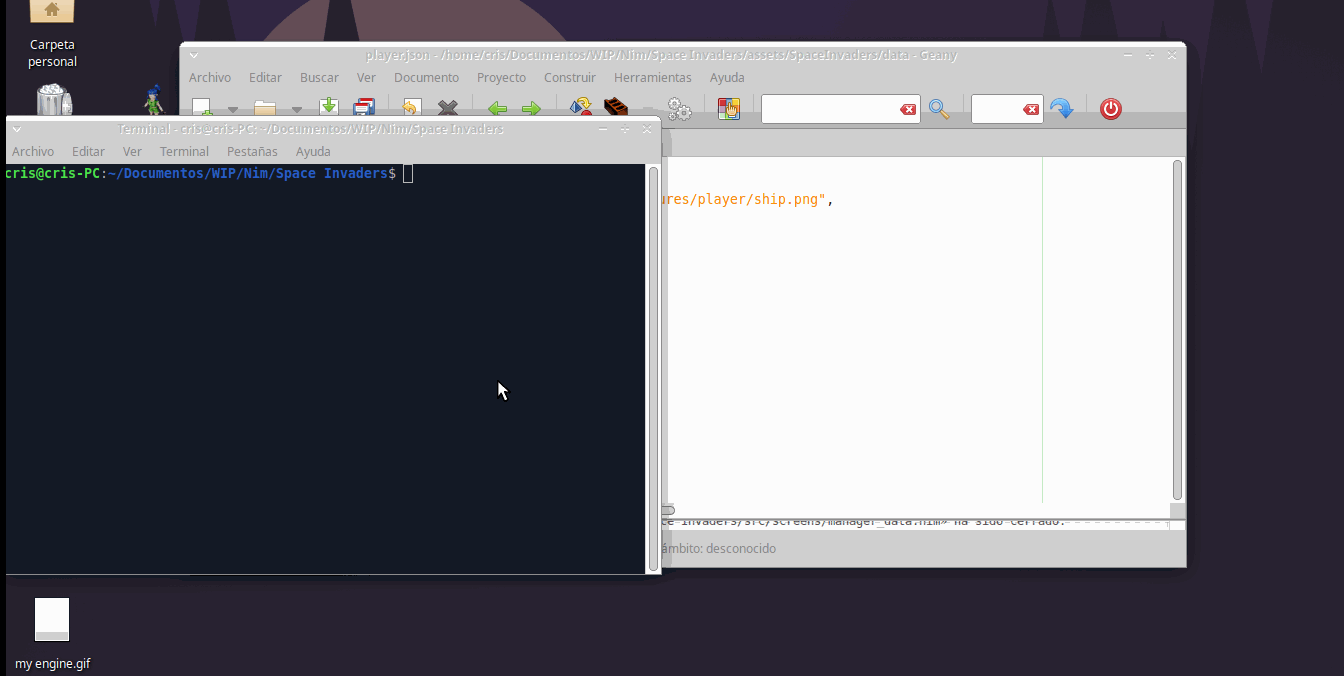The height and width of the screenshot is (676, 1344).
Task: Close the Terminal window
Action: coord(647,129)
